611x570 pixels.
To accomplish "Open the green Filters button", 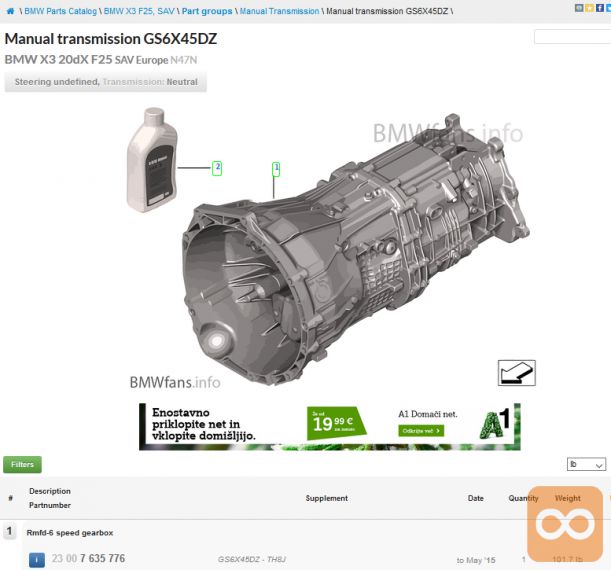I will coord(22,464).
